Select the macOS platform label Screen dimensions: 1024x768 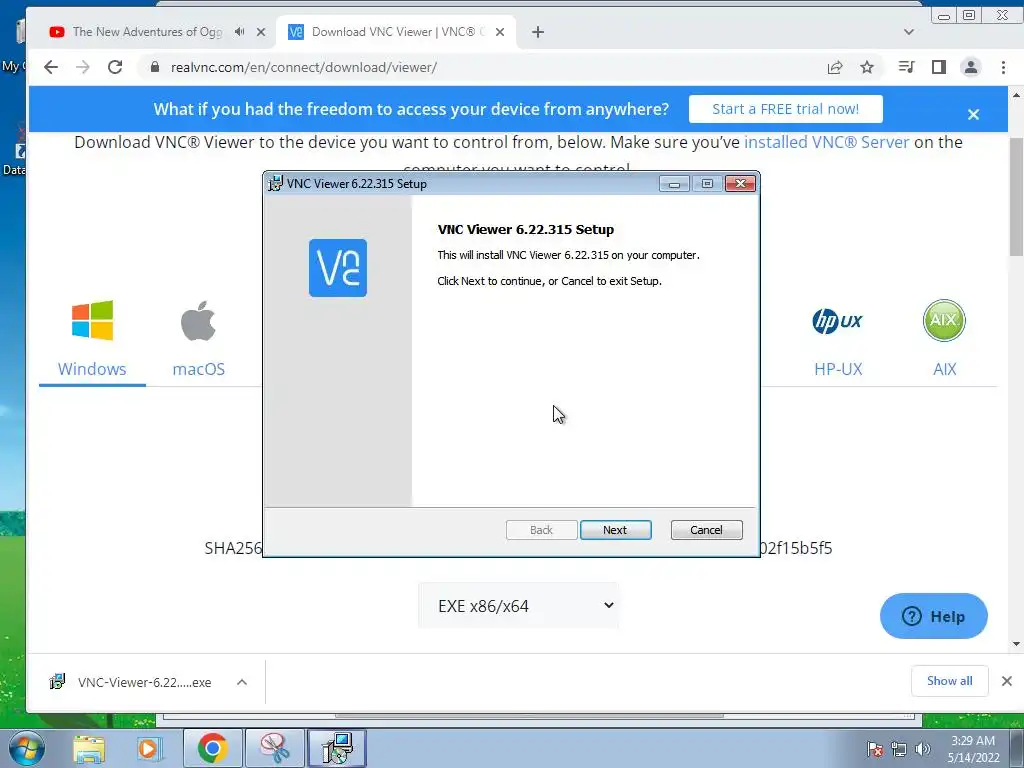point(199,369)
